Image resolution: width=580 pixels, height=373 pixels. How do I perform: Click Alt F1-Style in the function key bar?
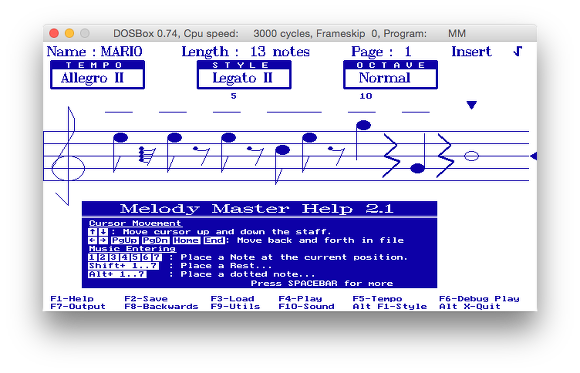point(390,306)
